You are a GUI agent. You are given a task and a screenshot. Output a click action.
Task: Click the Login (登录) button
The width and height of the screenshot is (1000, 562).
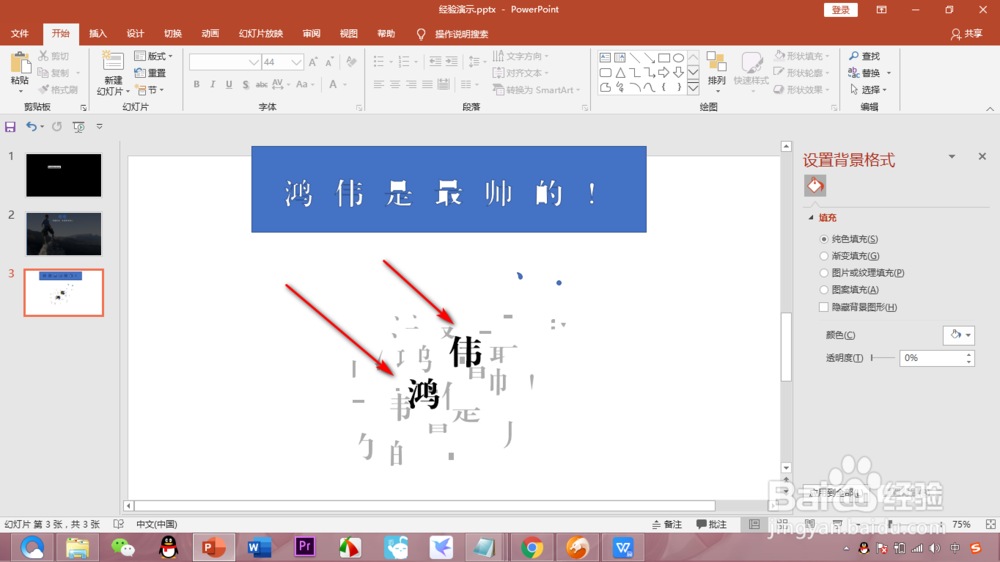[x=841, y=10]
